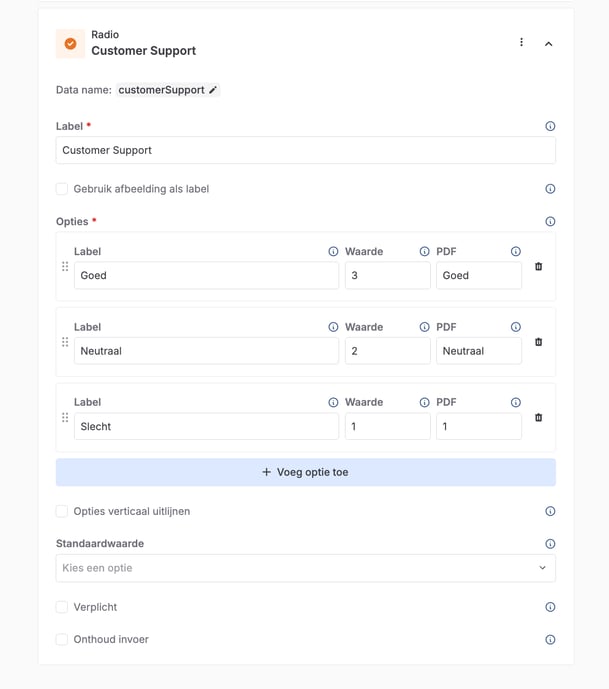Click drag handle of Slecht option
The width and height of the screenshot is (609, 689).
click(65, 418)
